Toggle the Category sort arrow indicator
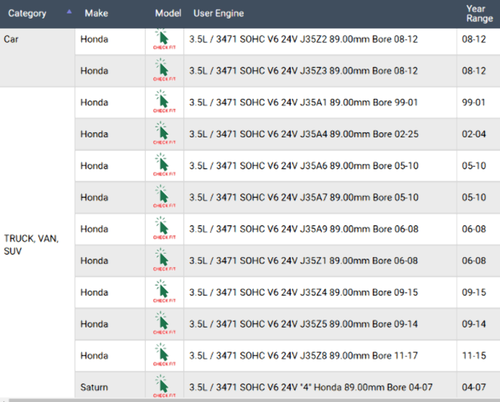Image resolution: width=500 pixels, height=402 pixels. tap(69, 12)
